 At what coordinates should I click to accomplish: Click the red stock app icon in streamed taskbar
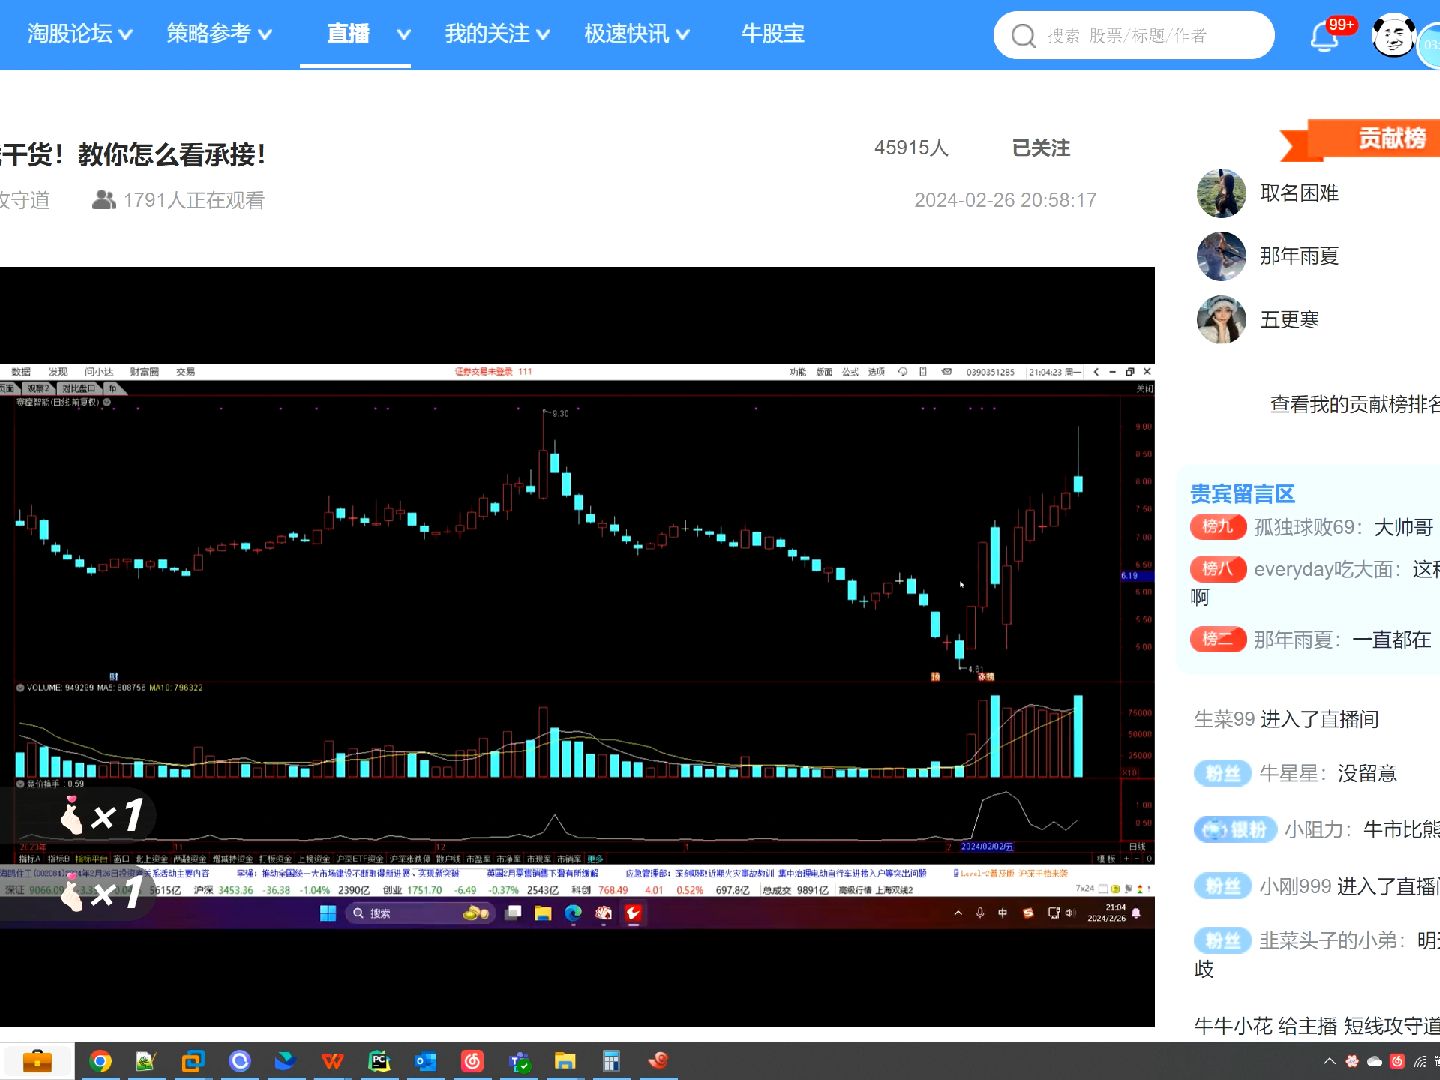[x=633, y=913]
